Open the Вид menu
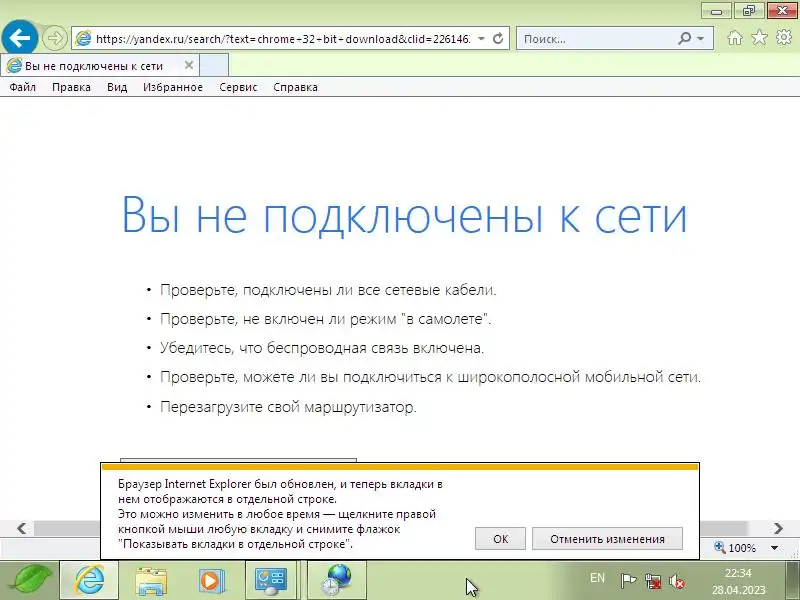Viewport: 800px width, 600px height. point(117,87)
